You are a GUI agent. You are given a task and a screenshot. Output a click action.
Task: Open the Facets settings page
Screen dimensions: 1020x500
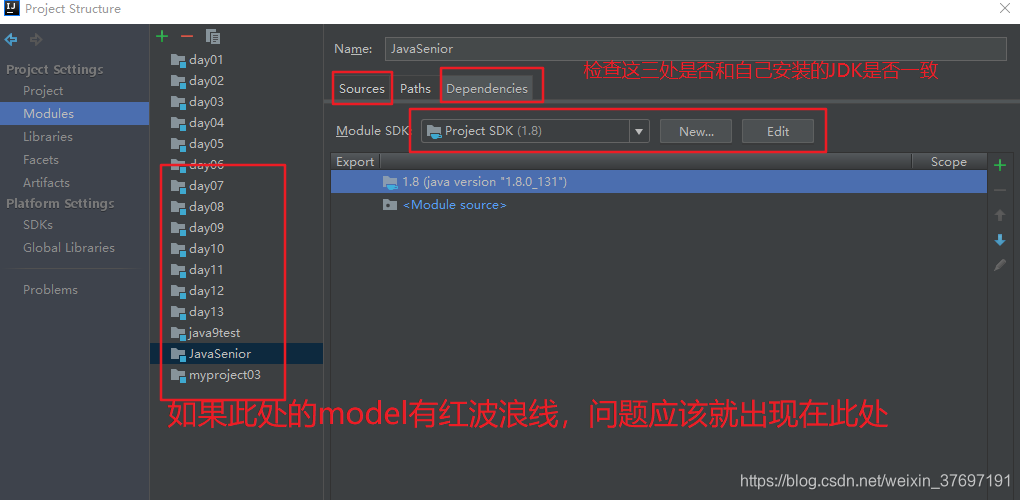pos(40,159)
